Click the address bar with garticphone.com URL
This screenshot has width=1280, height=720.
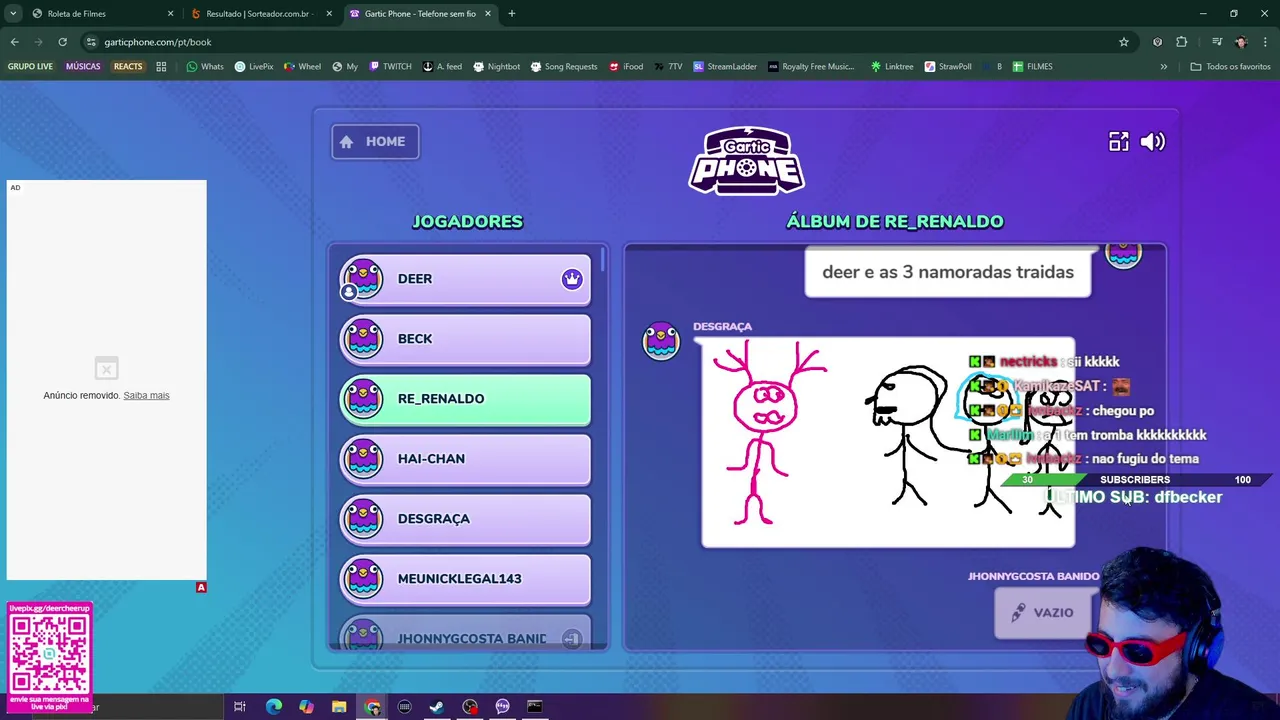pyautogui.click(x=600, y=42)
